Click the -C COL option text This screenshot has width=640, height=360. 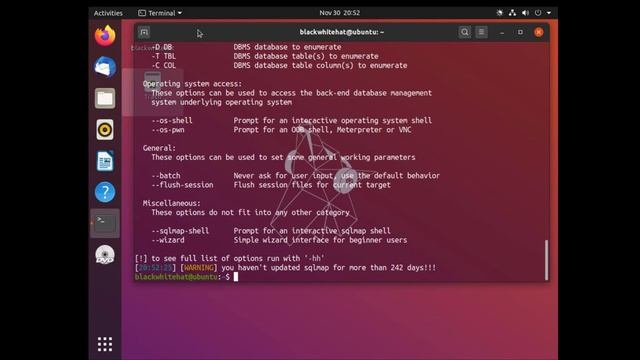point(164,65)
